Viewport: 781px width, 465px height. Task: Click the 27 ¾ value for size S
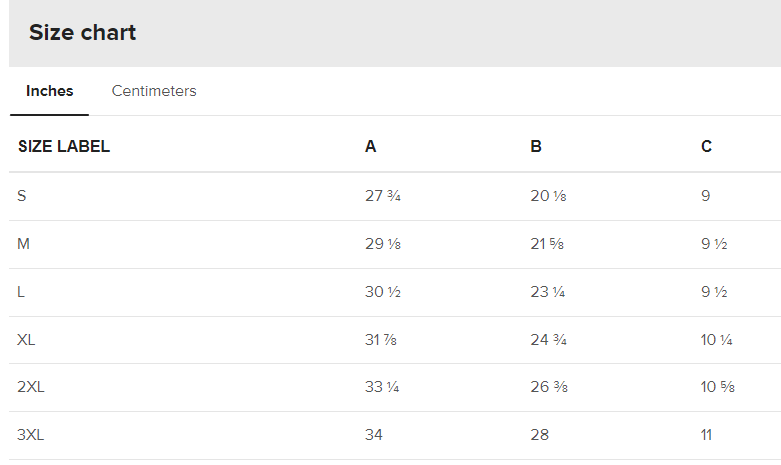point(383,196)
